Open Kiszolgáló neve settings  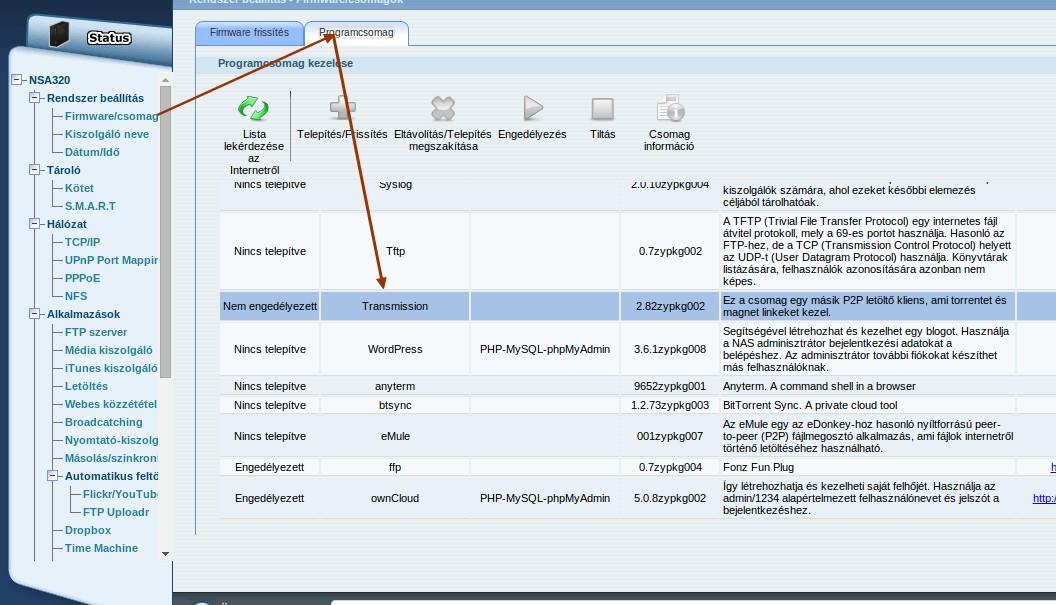pos(107,134)
